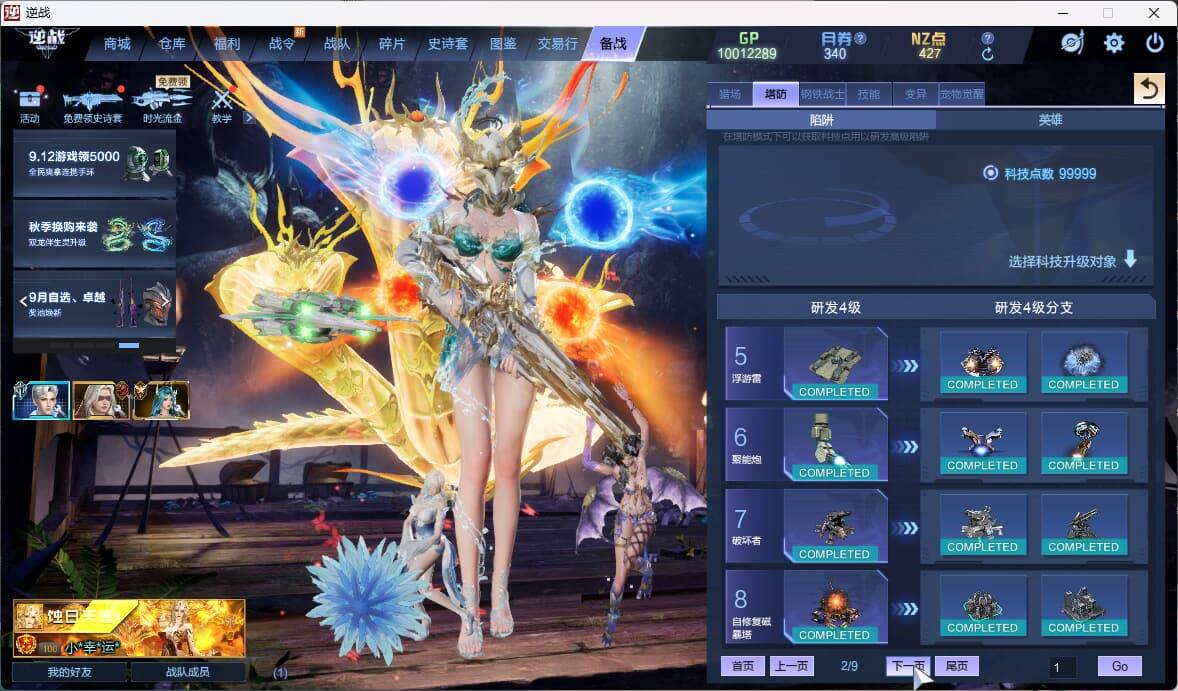Select the 破坏者 trap icon
1178x691 pixels.
tap(835, 526)
